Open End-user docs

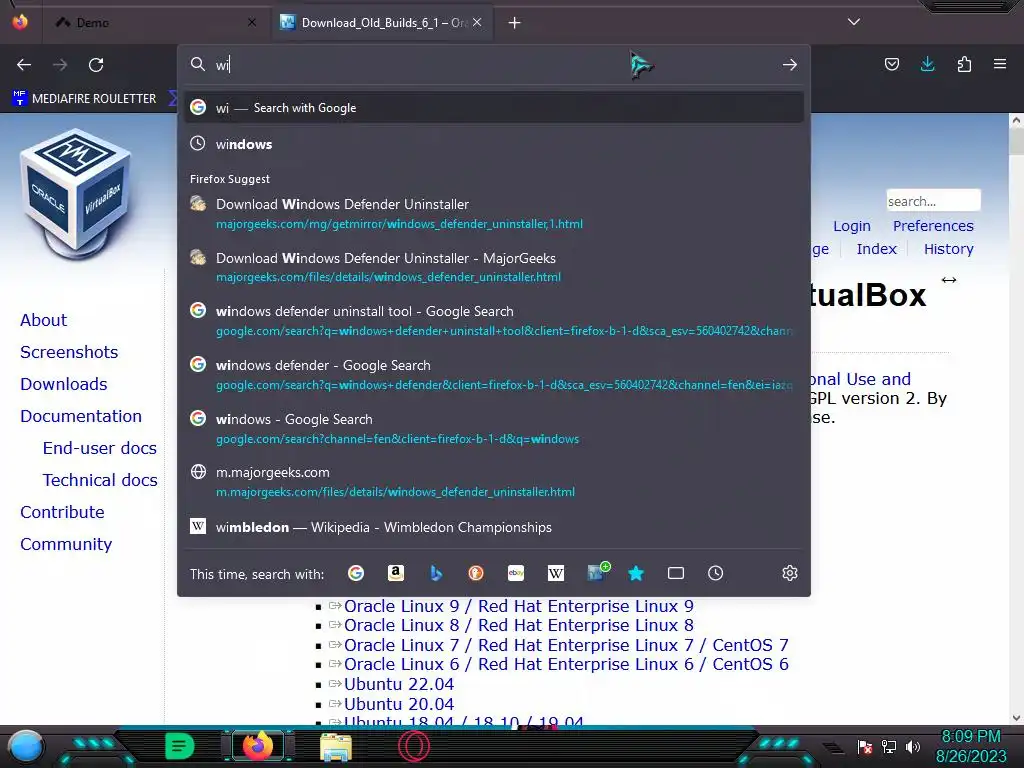pyautogui.click(x=100, y=448)
